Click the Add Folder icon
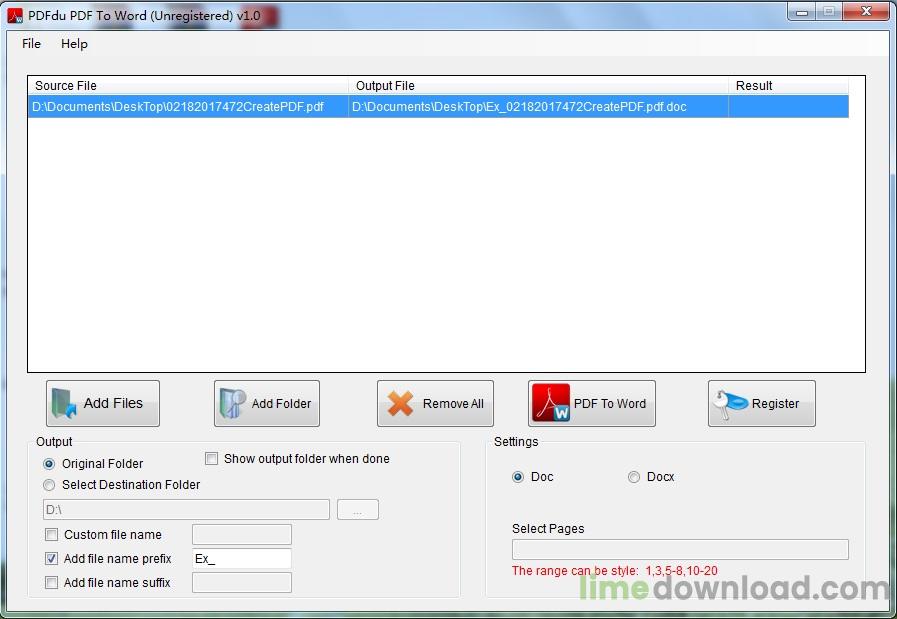897x619 pixels. pyautogui.click(x=232, y=403)
